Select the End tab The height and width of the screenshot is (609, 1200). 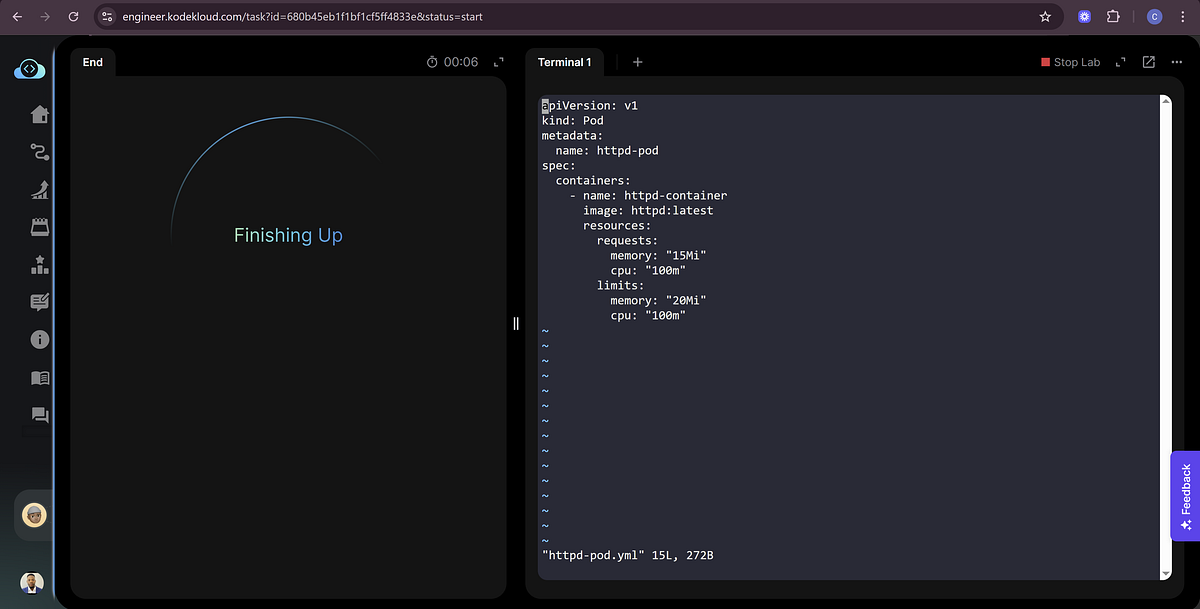[x=93, y=62]
